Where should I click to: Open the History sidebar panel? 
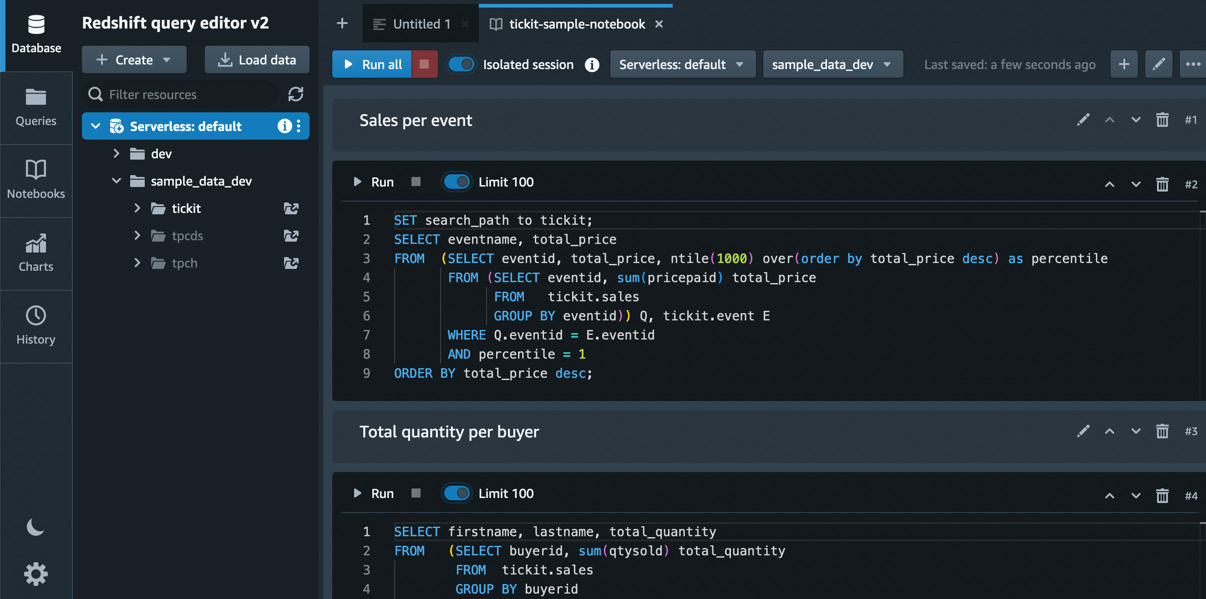[36, 326]
